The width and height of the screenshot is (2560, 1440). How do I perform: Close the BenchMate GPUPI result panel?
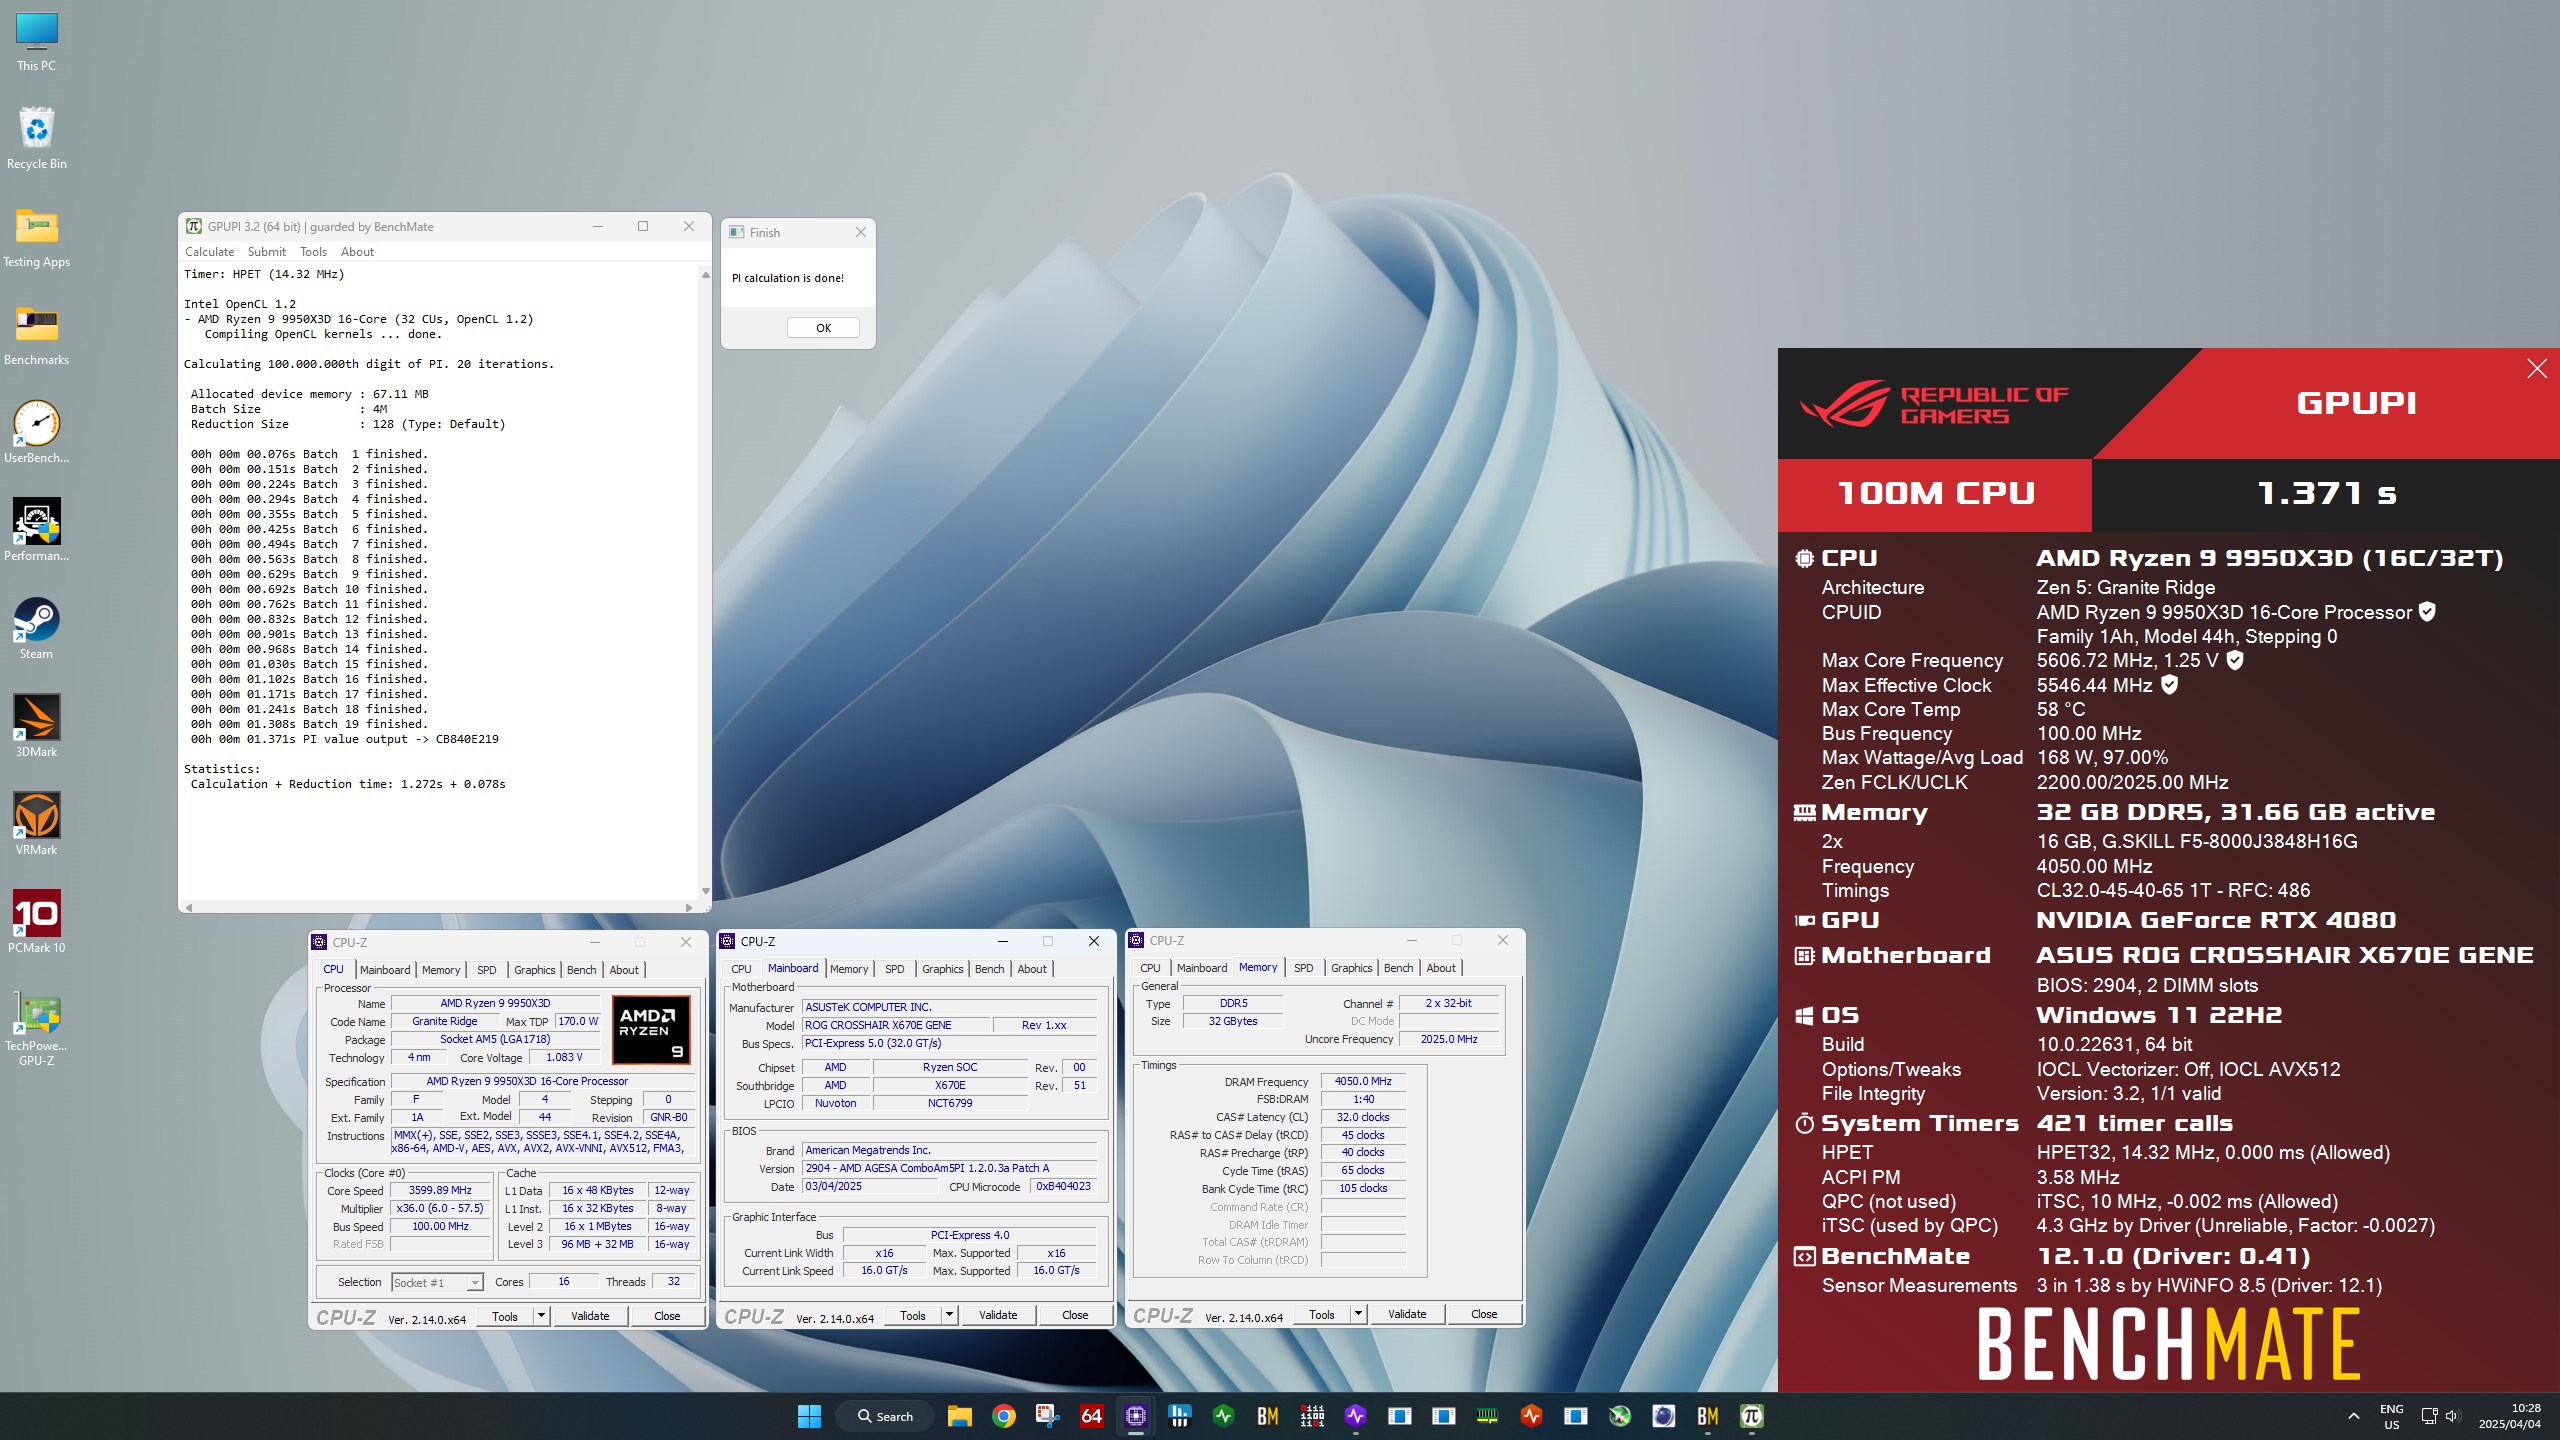2537,369
